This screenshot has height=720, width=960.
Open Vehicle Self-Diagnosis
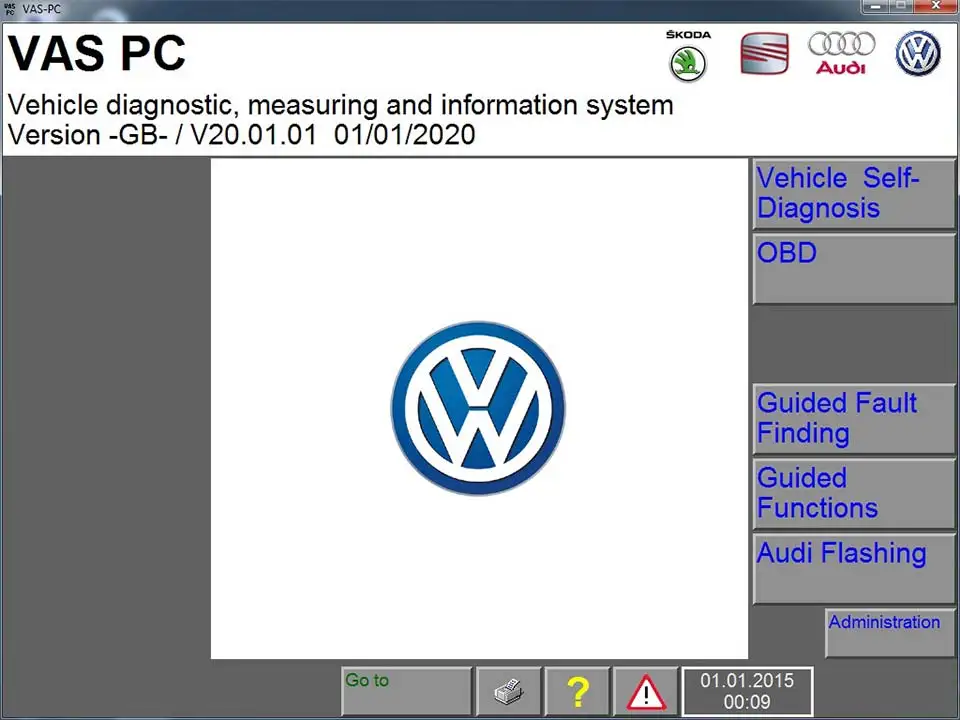853,193
